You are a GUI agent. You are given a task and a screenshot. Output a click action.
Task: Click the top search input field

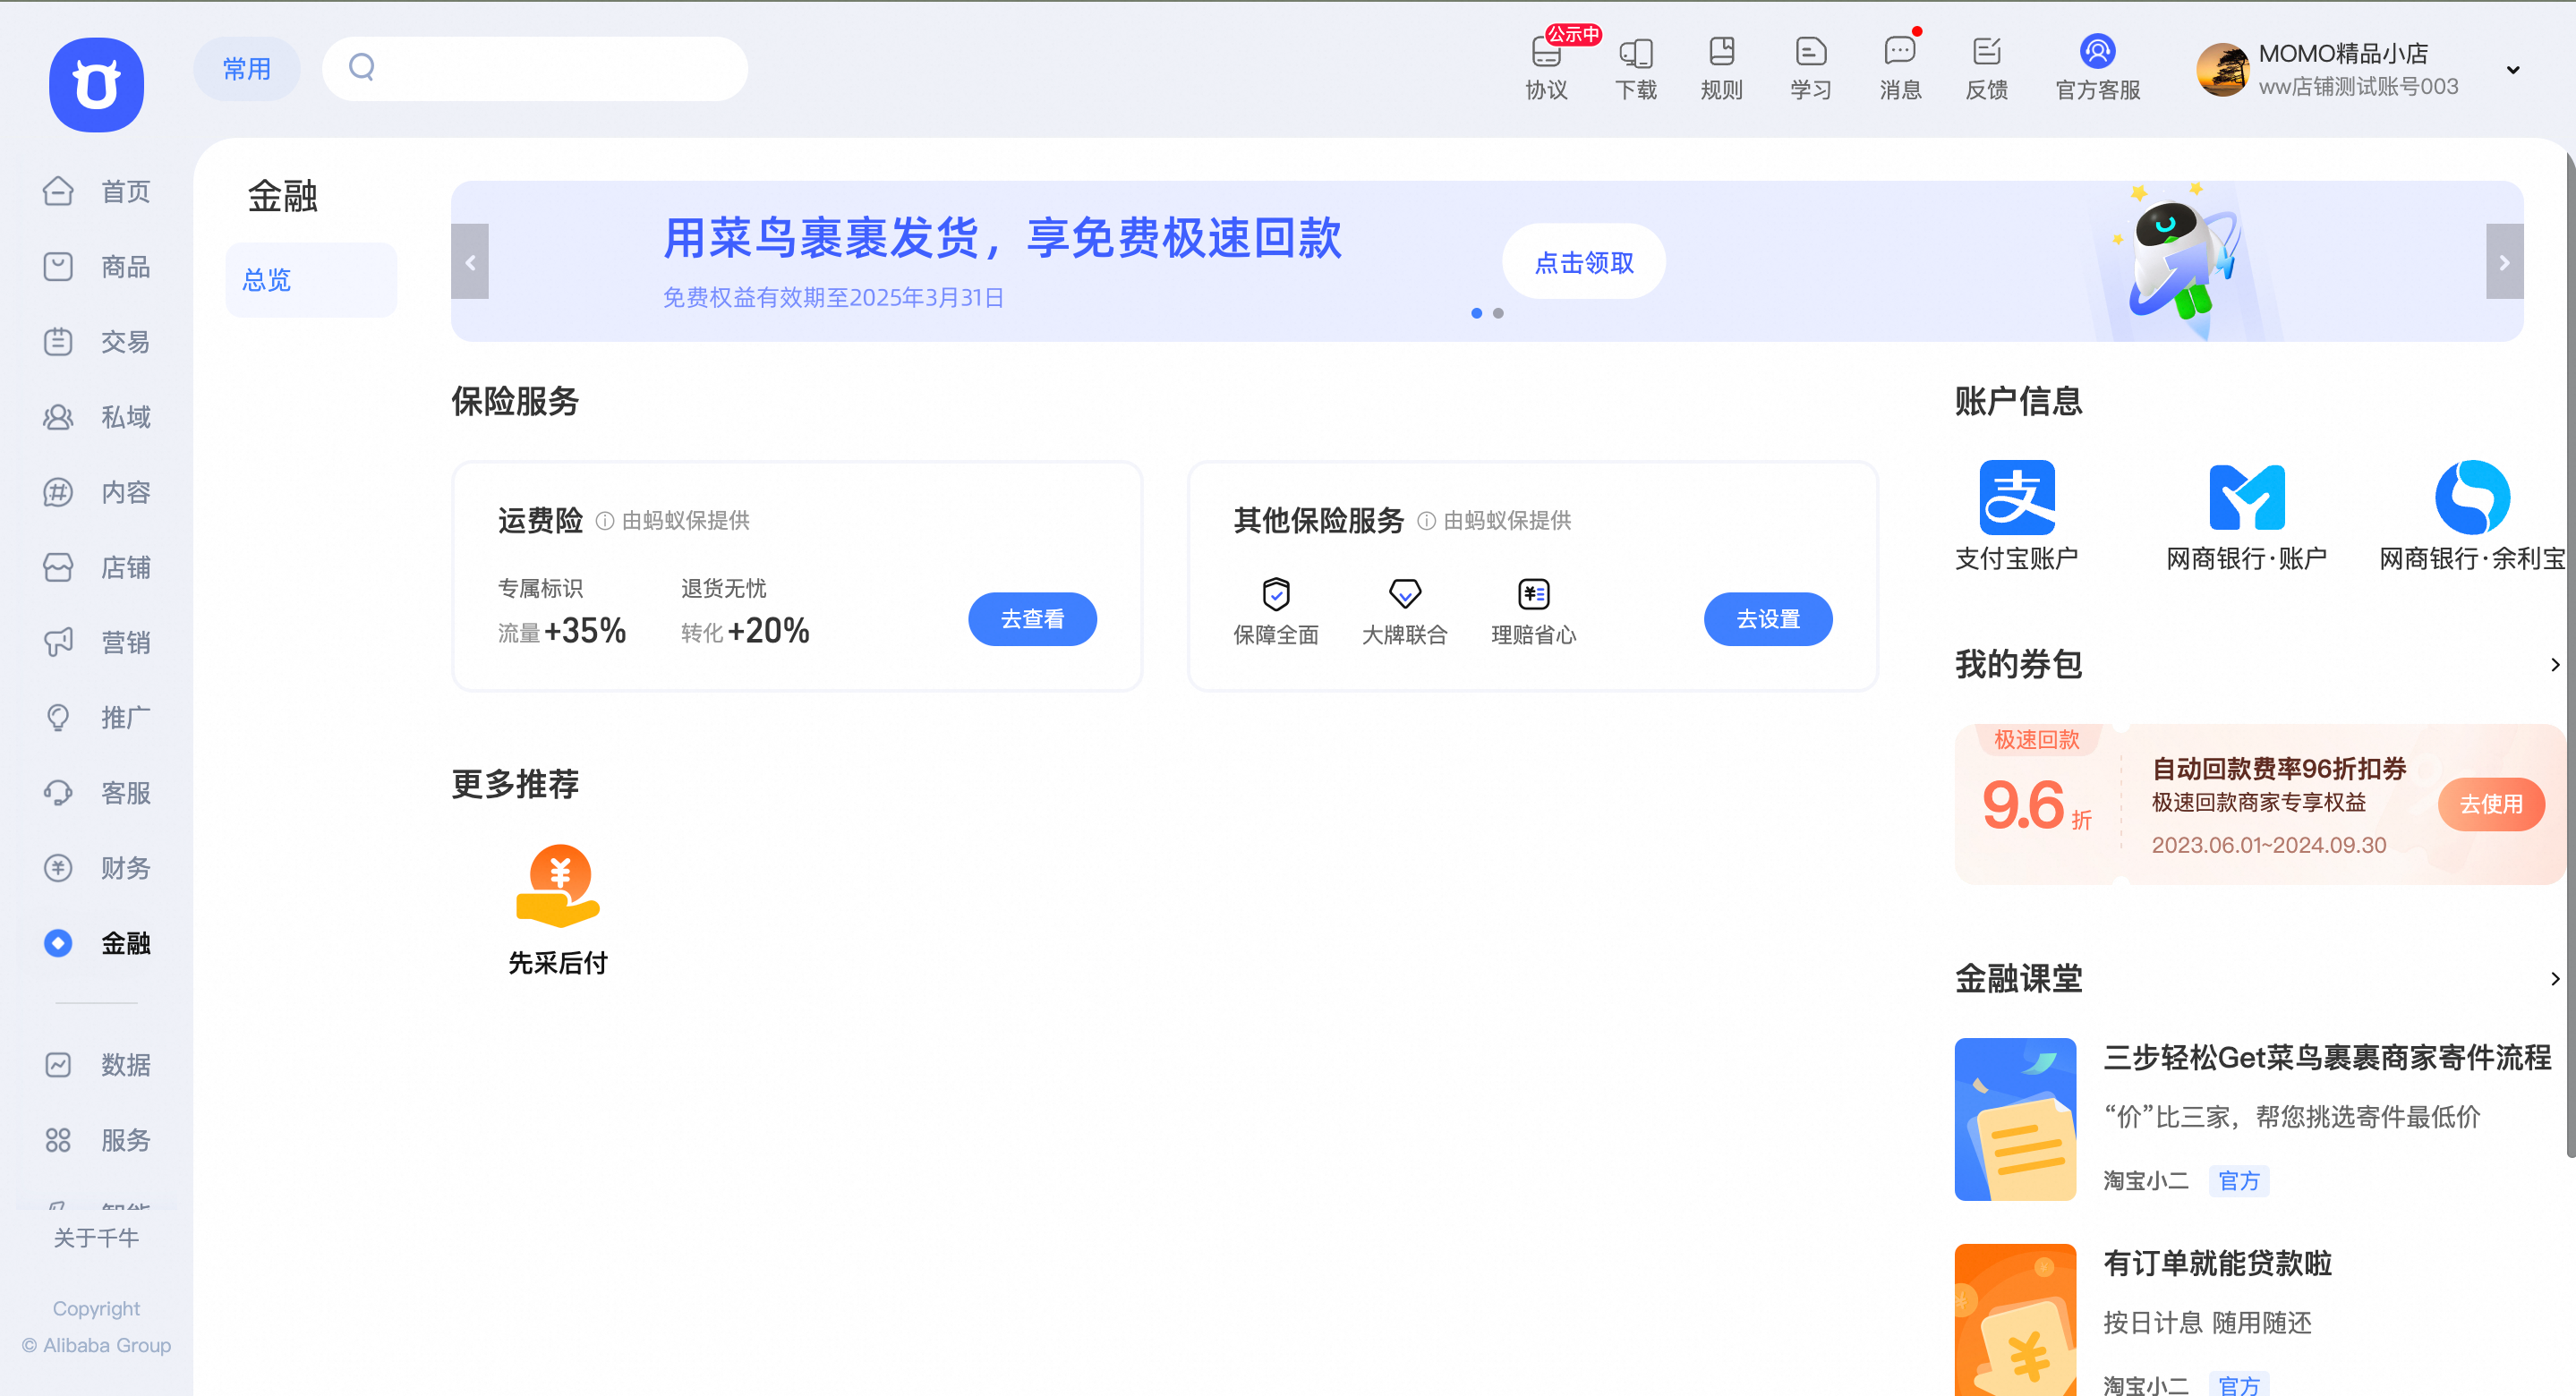(535, 68)
